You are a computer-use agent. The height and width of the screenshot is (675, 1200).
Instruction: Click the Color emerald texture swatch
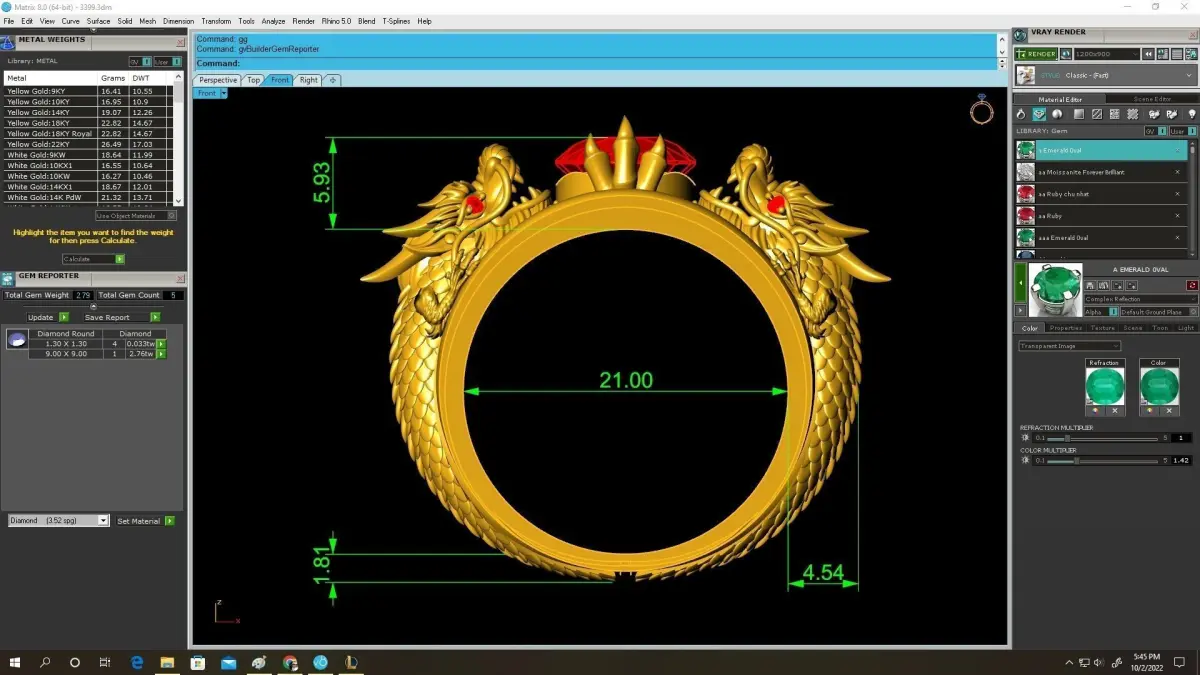click(x=1159, y=386)
